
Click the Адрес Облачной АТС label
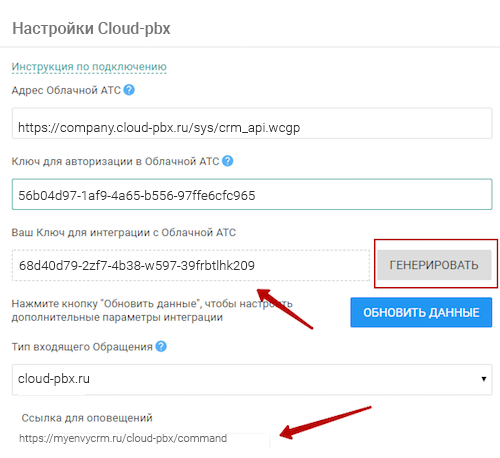tap(66, 90)
